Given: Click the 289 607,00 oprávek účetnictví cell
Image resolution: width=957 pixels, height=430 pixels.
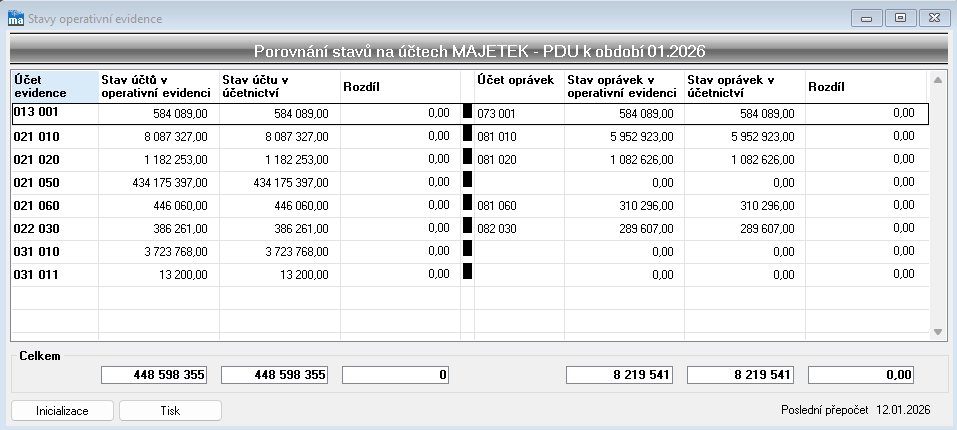Looking at the screenshot, I should 745,229.
